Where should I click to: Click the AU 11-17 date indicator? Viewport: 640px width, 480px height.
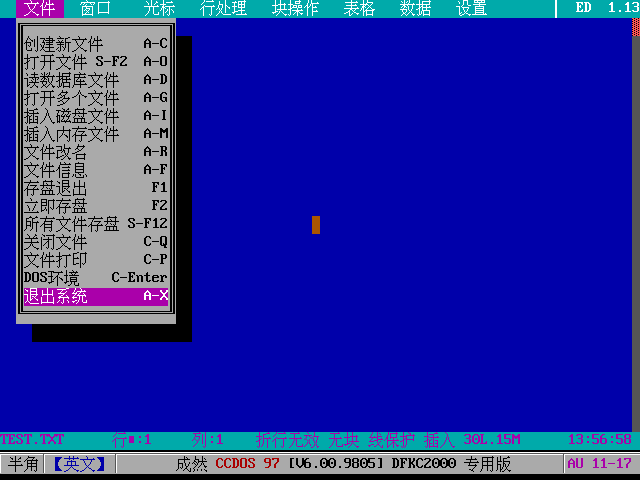600,464
